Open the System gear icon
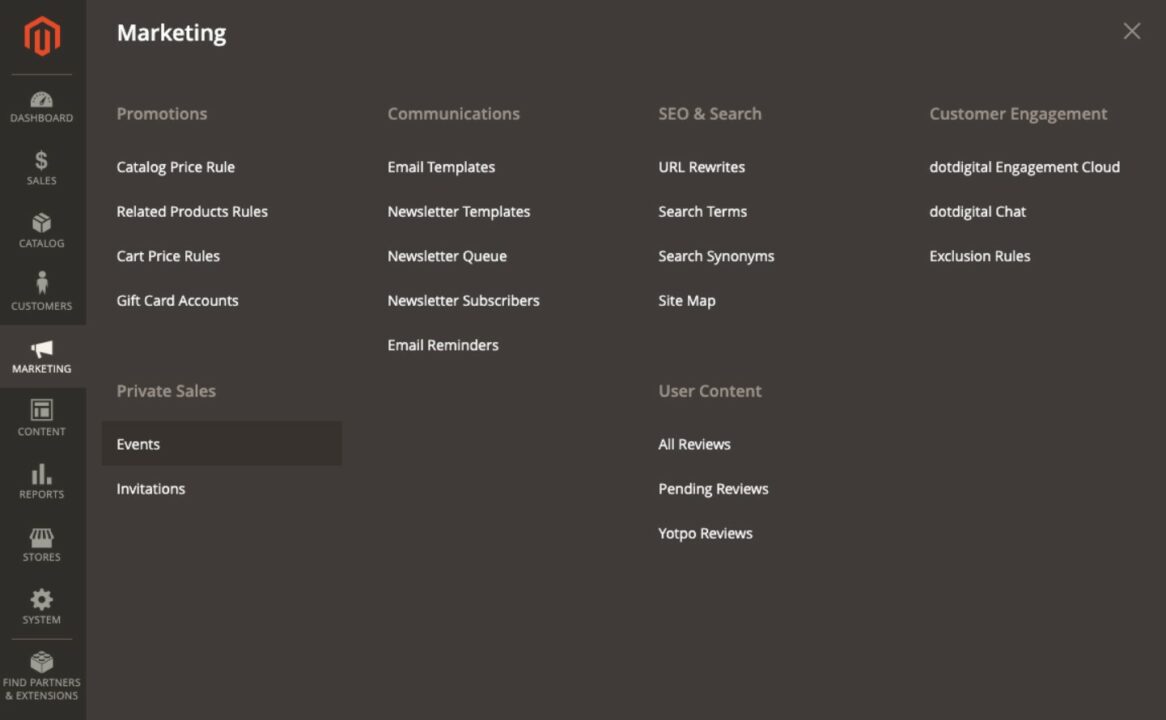 pos(42,600)
